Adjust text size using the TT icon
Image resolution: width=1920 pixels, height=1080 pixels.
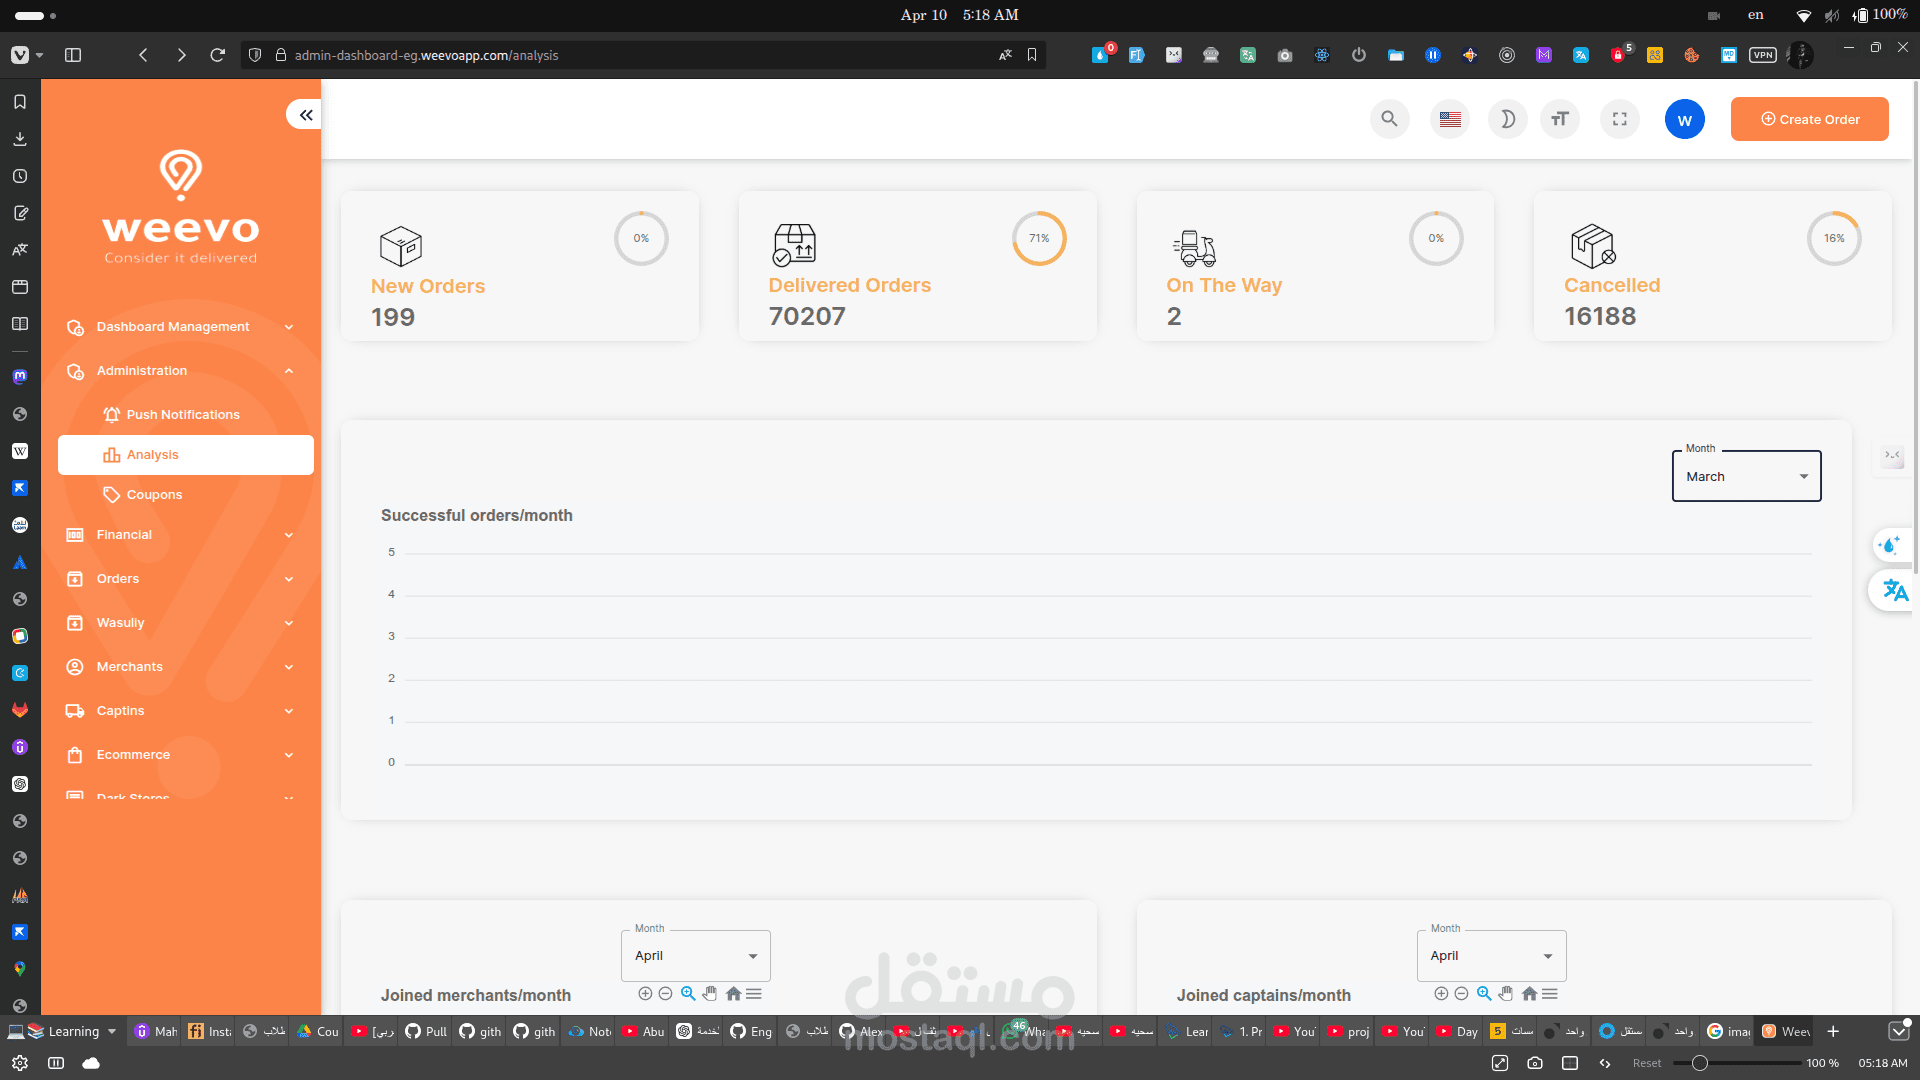click(x=1559, y=119)
